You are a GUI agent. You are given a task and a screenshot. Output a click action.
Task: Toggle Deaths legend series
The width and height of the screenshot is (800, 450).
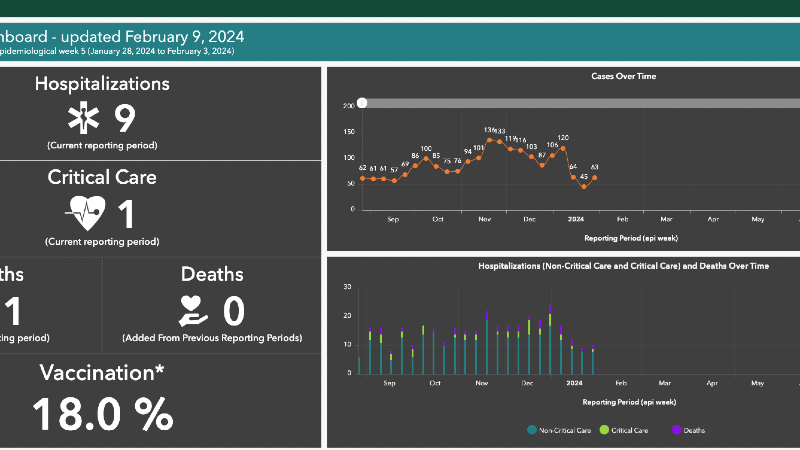(x=688, y=430)
